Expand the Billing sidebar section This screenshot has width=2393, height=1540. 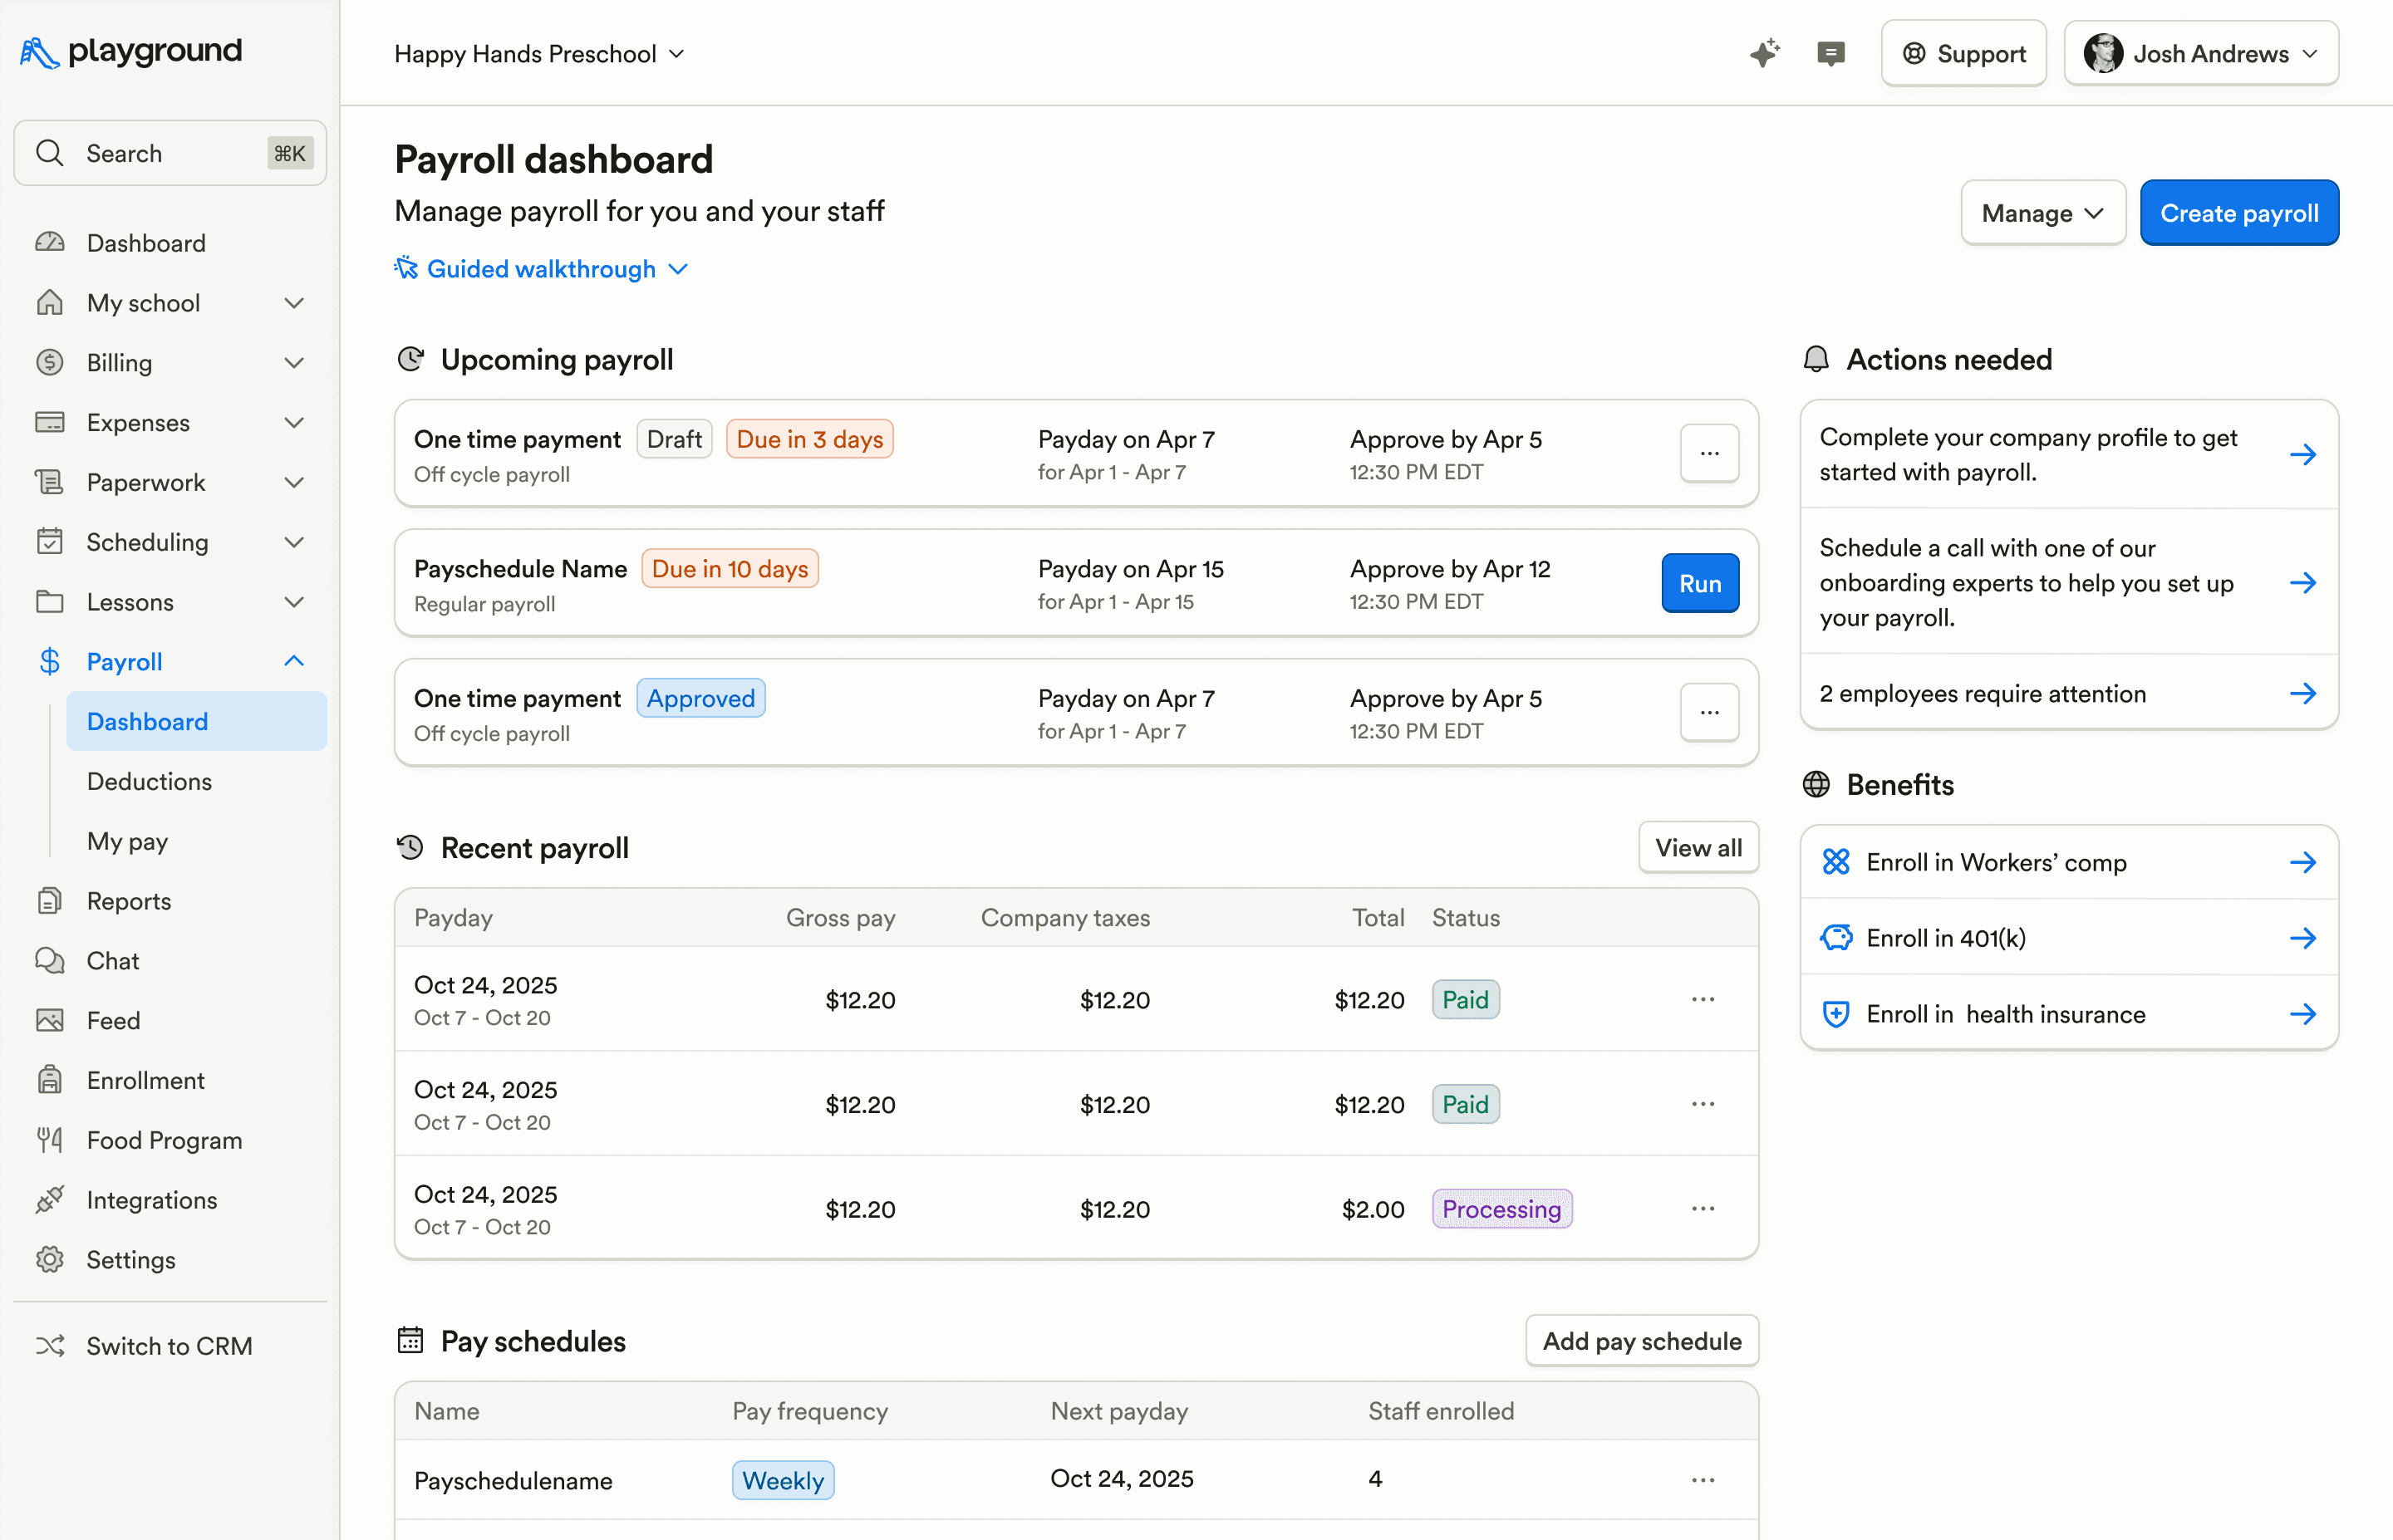click(x=293, y=362)
